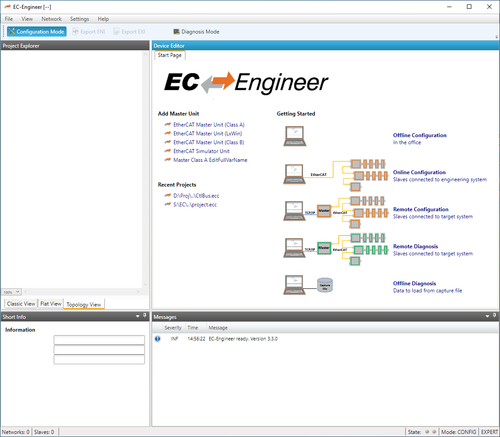Switch to Flat View tab
Viewport: 500px width, 437px height.
click(x=51, y=304)
